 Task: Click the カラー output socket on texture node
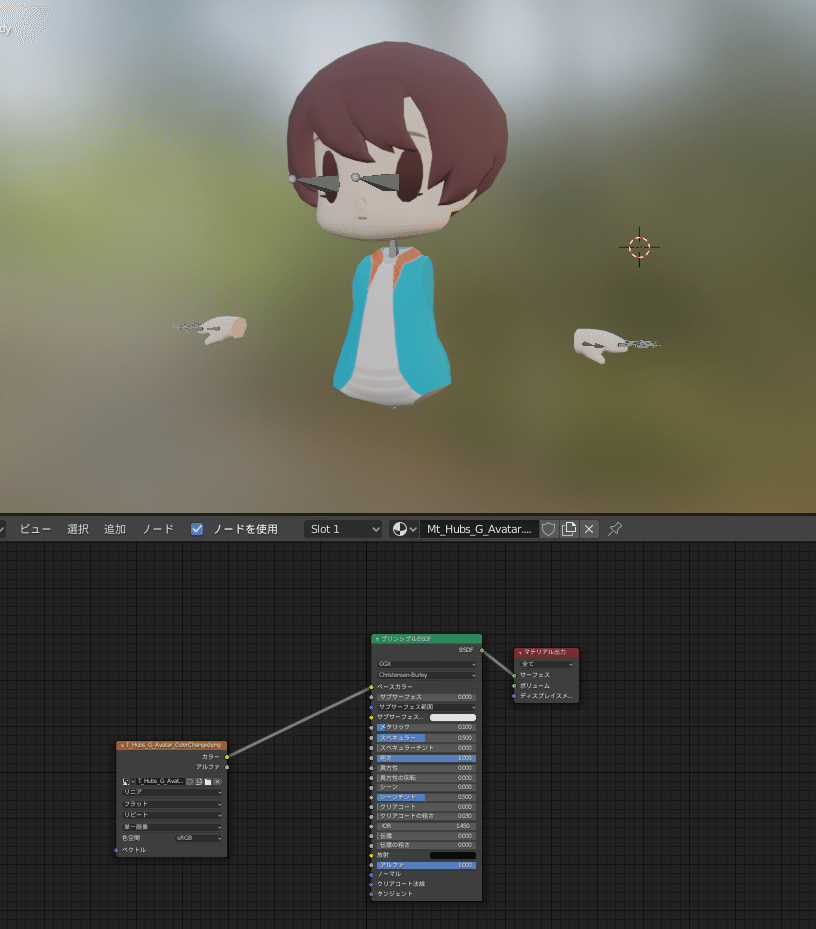(x=227, y=757)
